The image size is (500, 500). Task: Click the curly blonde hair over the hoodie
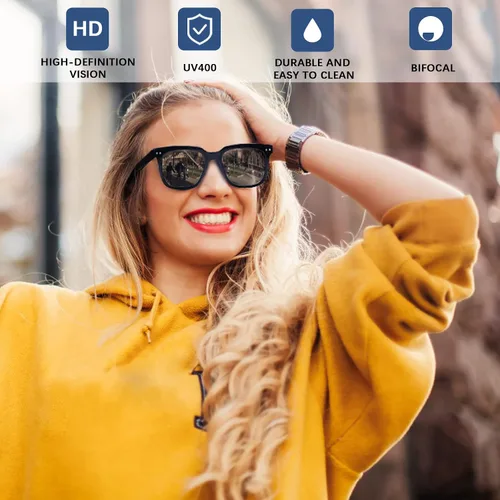tap(247, 383)
